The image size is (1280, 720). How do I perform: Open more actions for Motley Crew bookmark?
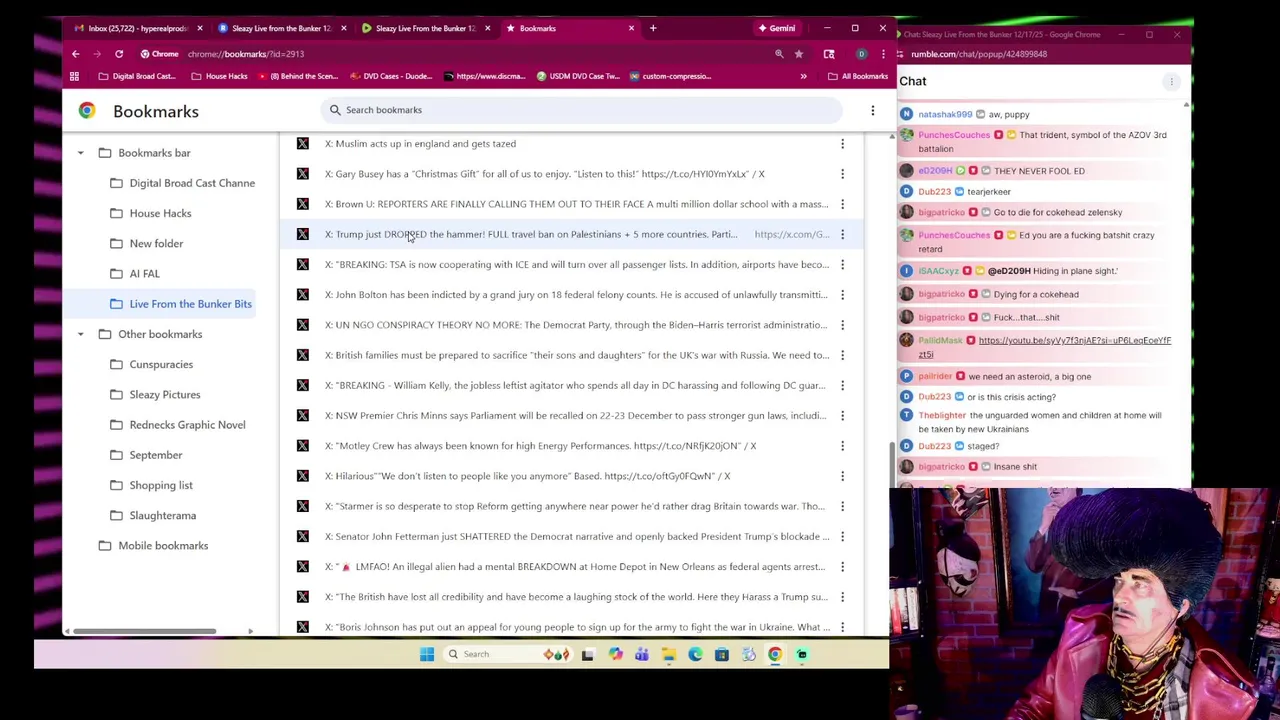[842, 446]
